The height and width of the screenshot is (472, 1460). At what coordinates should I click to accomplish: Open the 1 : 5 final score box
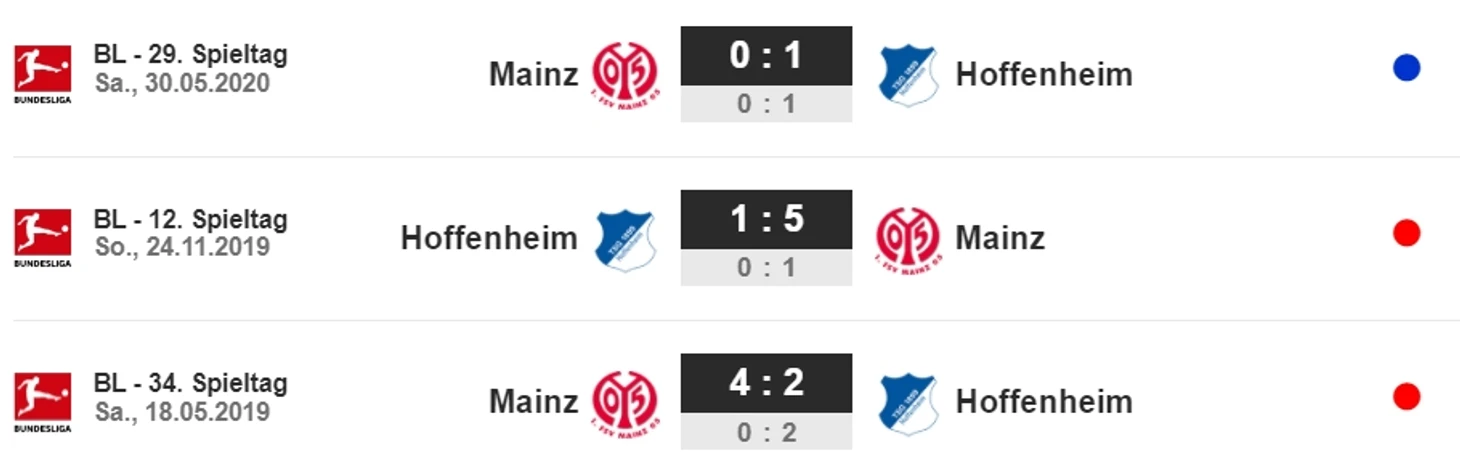coord(766,219)
